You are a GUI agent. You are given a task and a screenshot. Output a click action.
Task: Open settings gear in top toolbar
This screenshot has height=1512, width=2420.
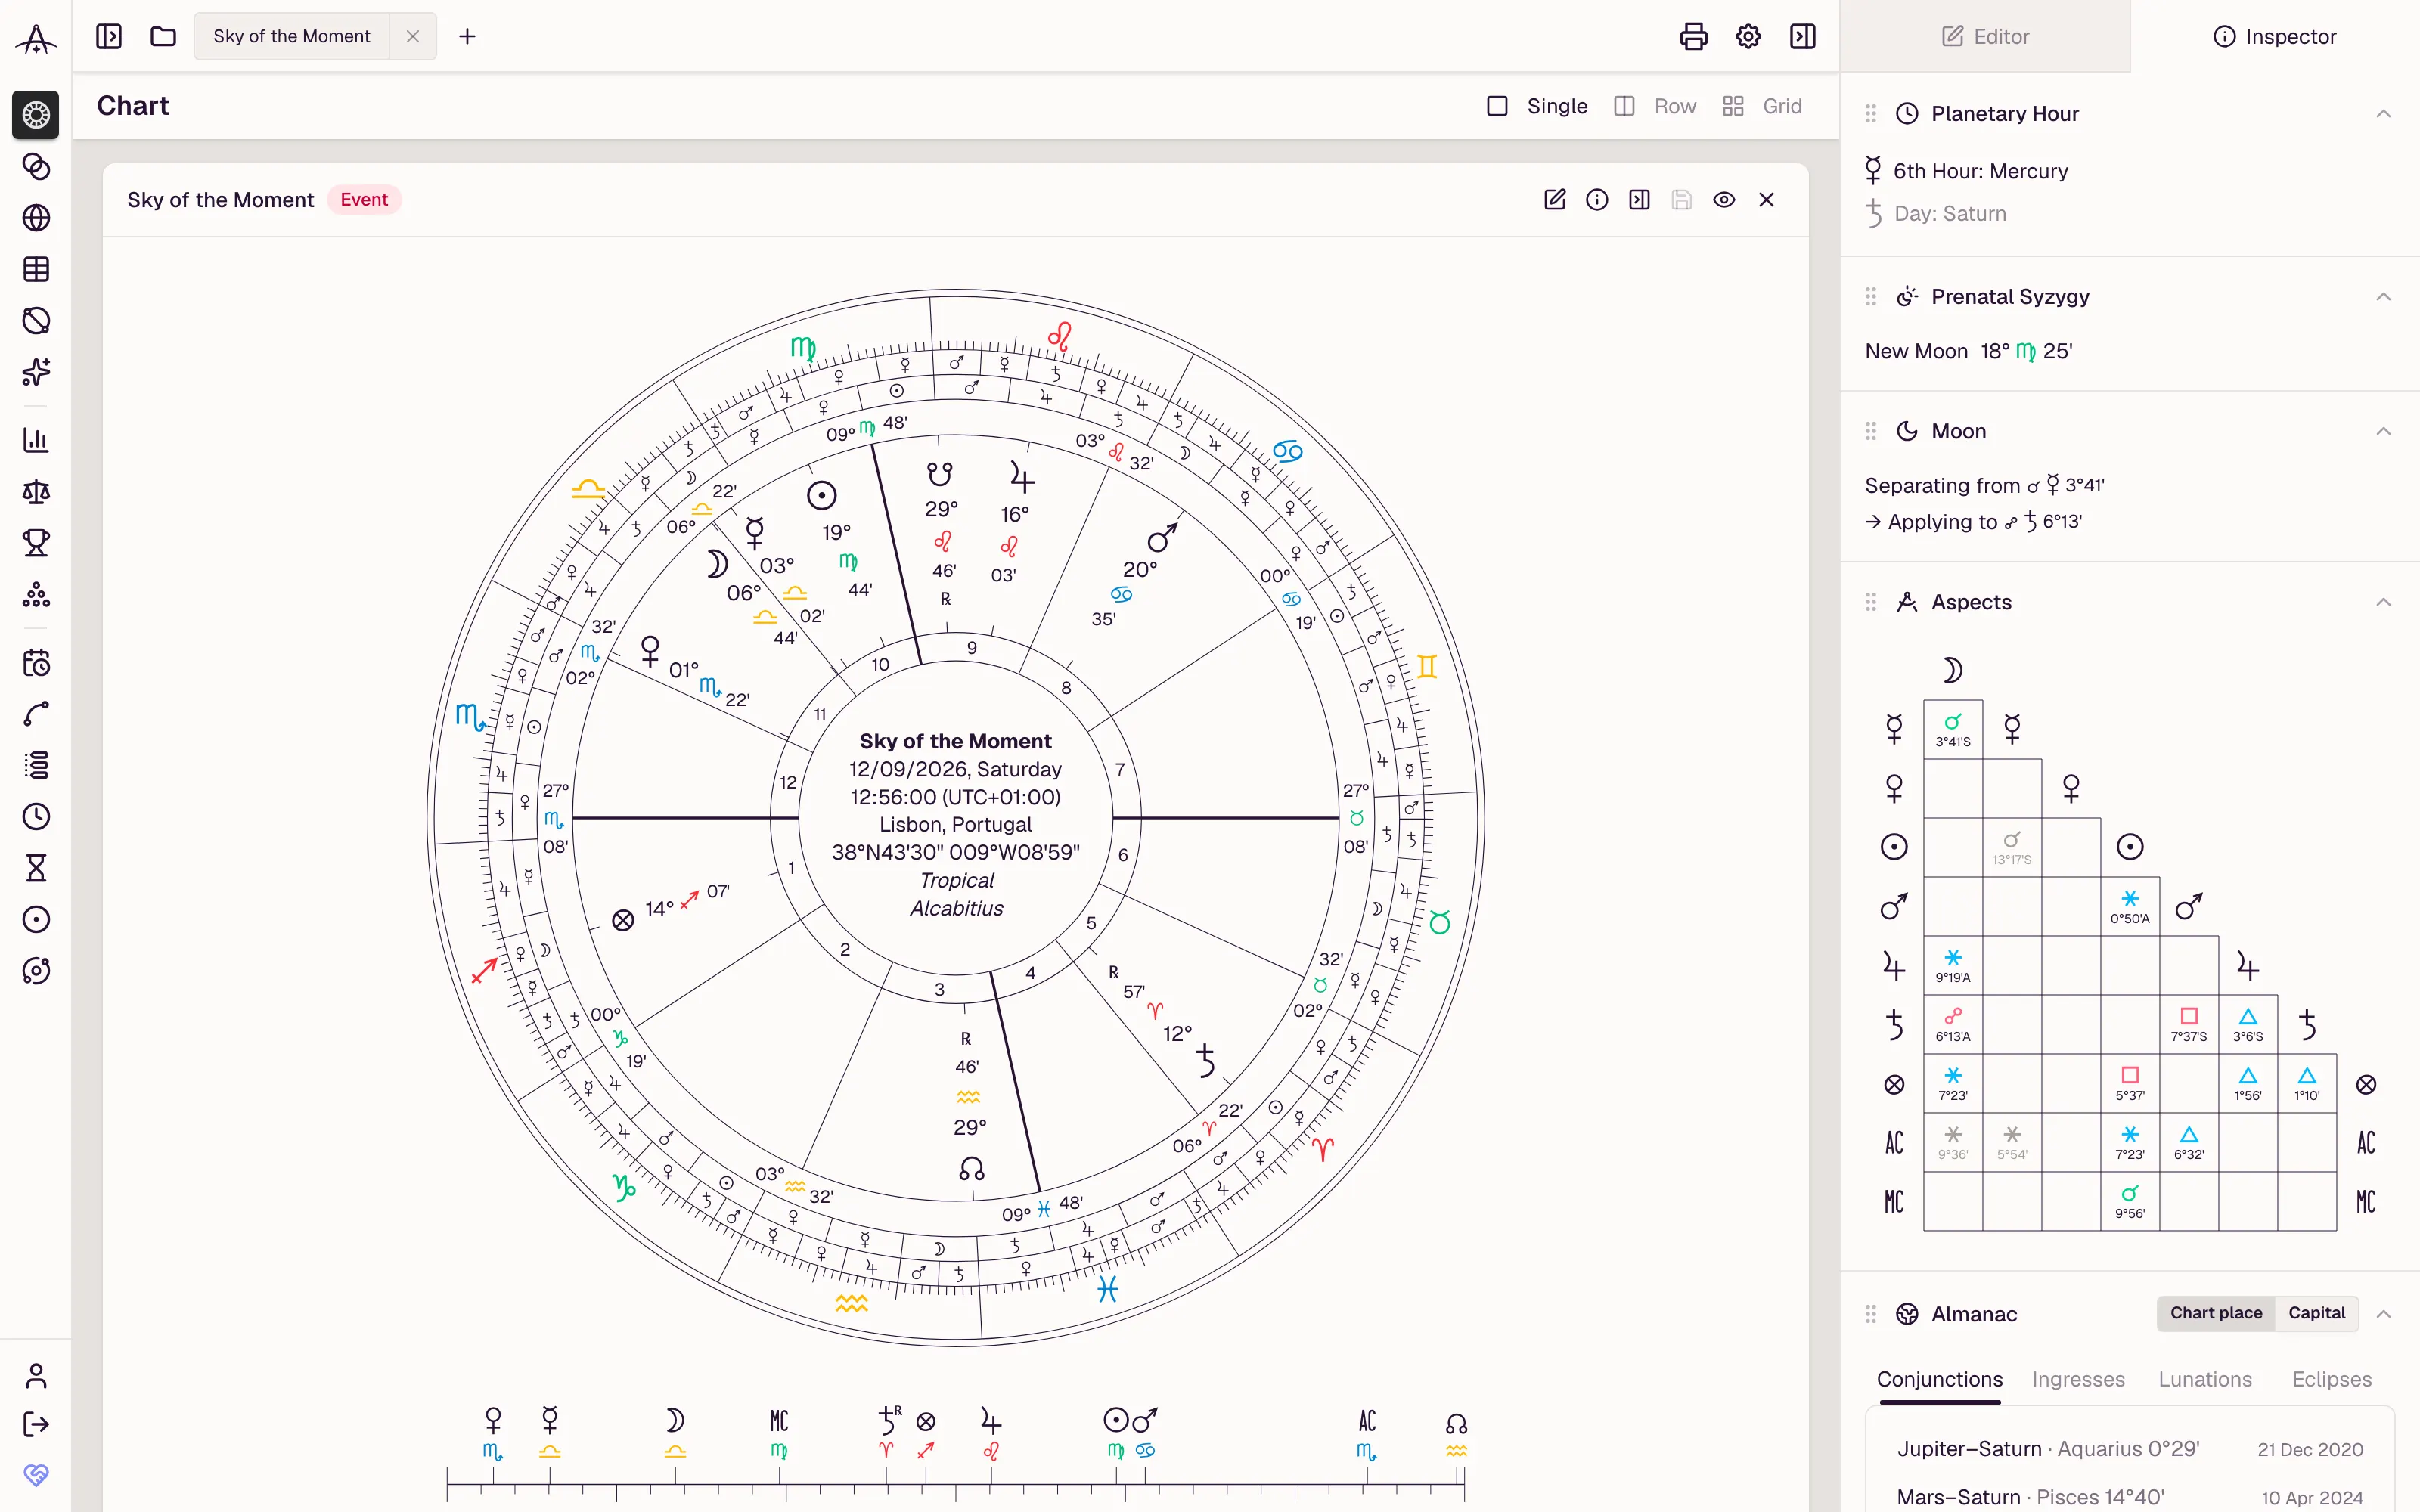point(1748,37)
